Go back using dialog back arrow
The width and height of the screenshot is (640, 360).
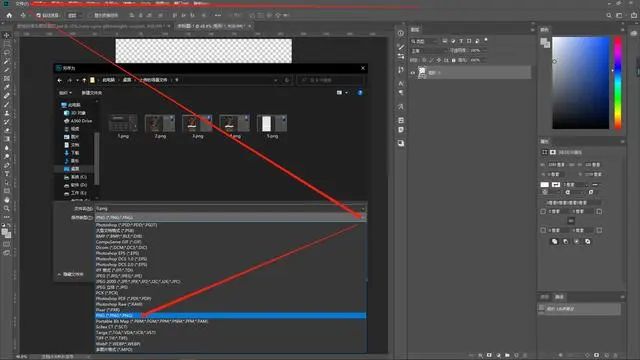click(60, 80)
